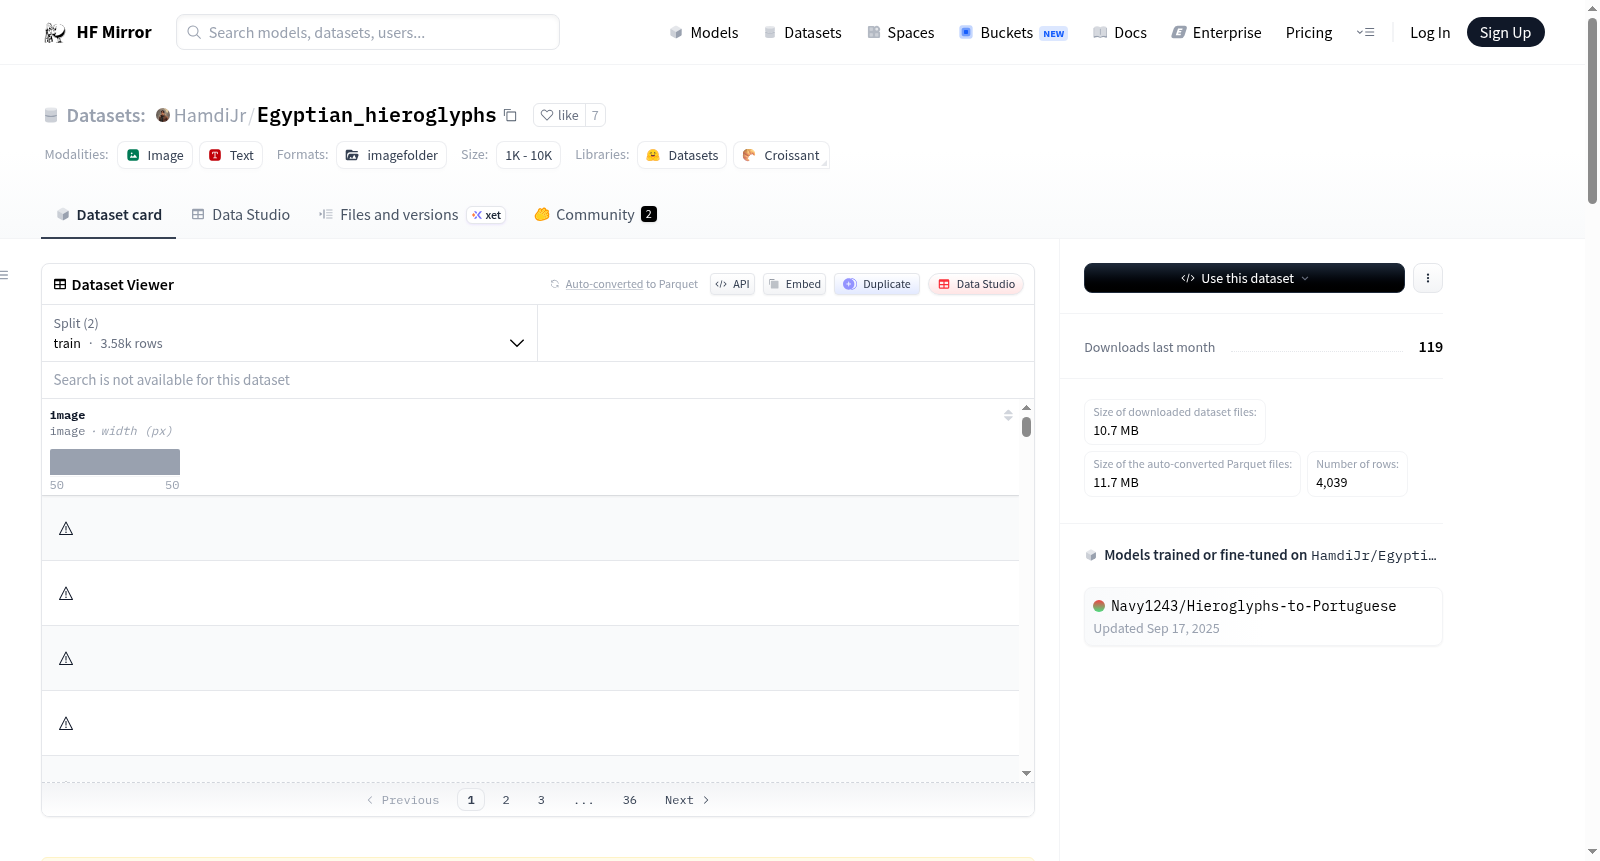The height and width of the screenshot is (861, 1600).
Task: Click the Data Studio button in viewer
Action: (x=976, y=284)
